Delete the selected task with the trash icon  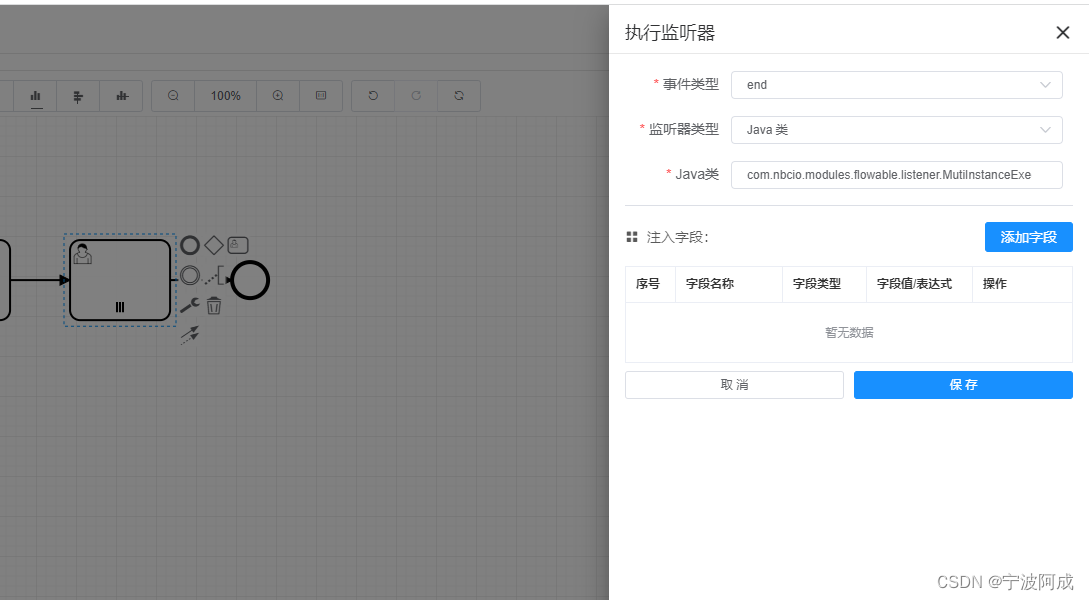tap(214, 305)
